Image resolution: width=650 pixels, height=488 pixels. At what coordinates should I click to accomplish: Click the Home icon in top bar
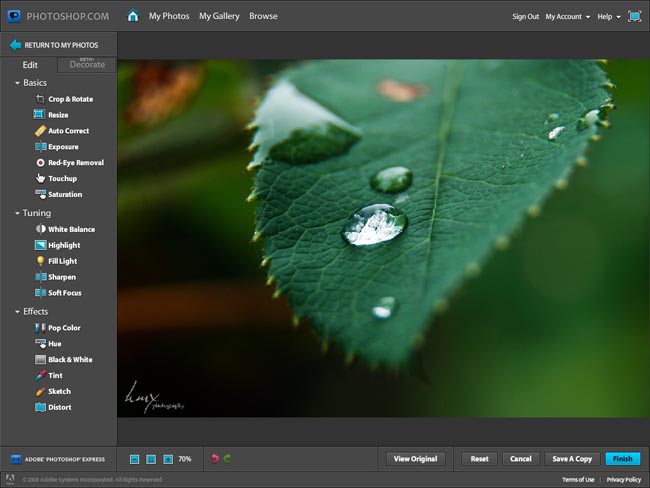[133, 16]
